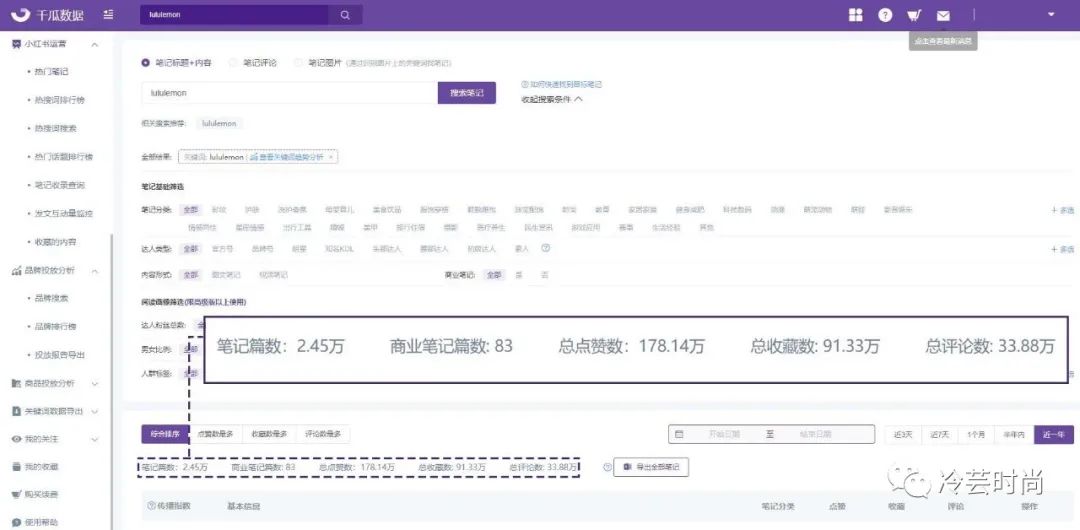Screen dimensions: 1080x530
Task: Open the grid apps icon in header
Action: pos(855,15)
